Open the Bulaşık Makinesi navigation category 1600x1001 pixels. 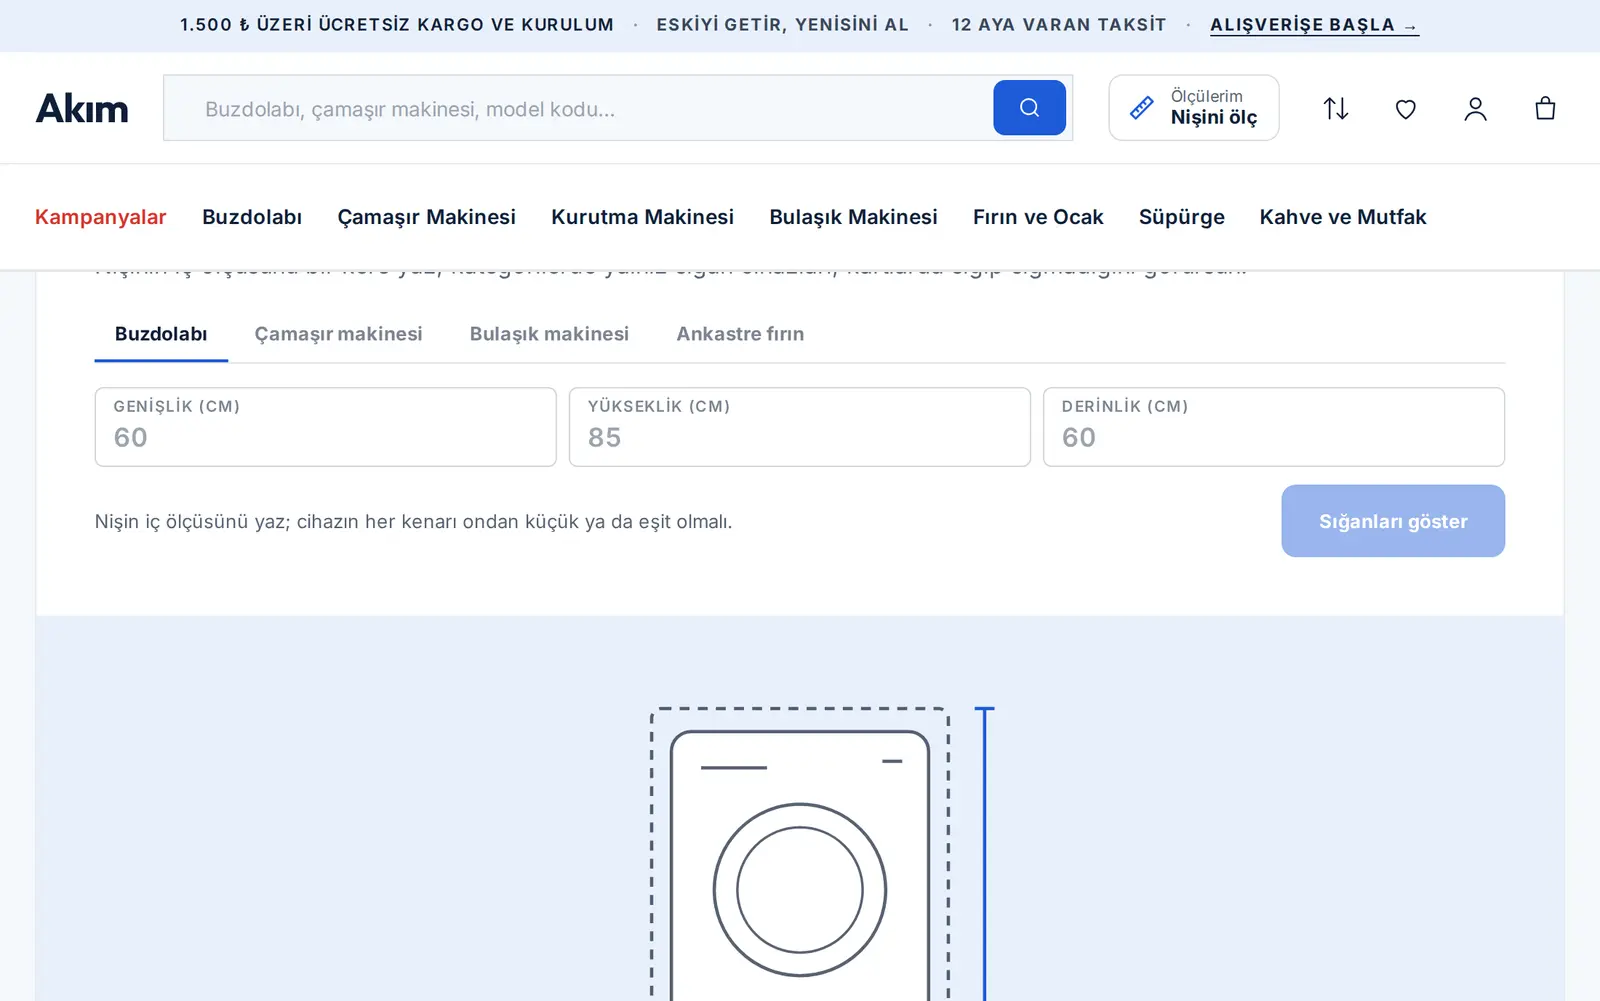(854, 217)
